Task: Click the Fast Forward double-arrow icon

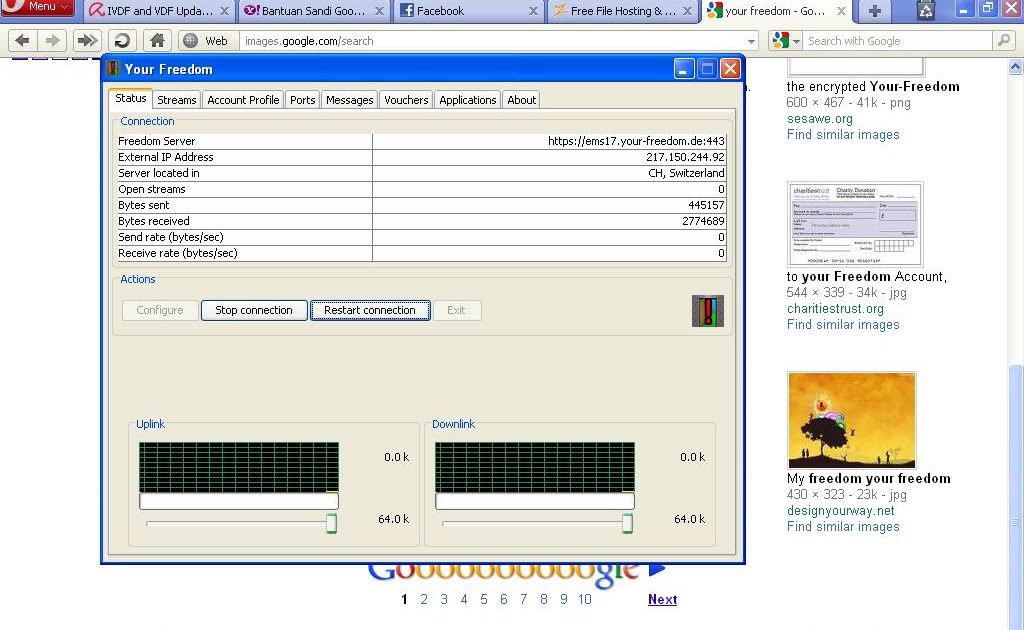Action: [x=87, y=40]
